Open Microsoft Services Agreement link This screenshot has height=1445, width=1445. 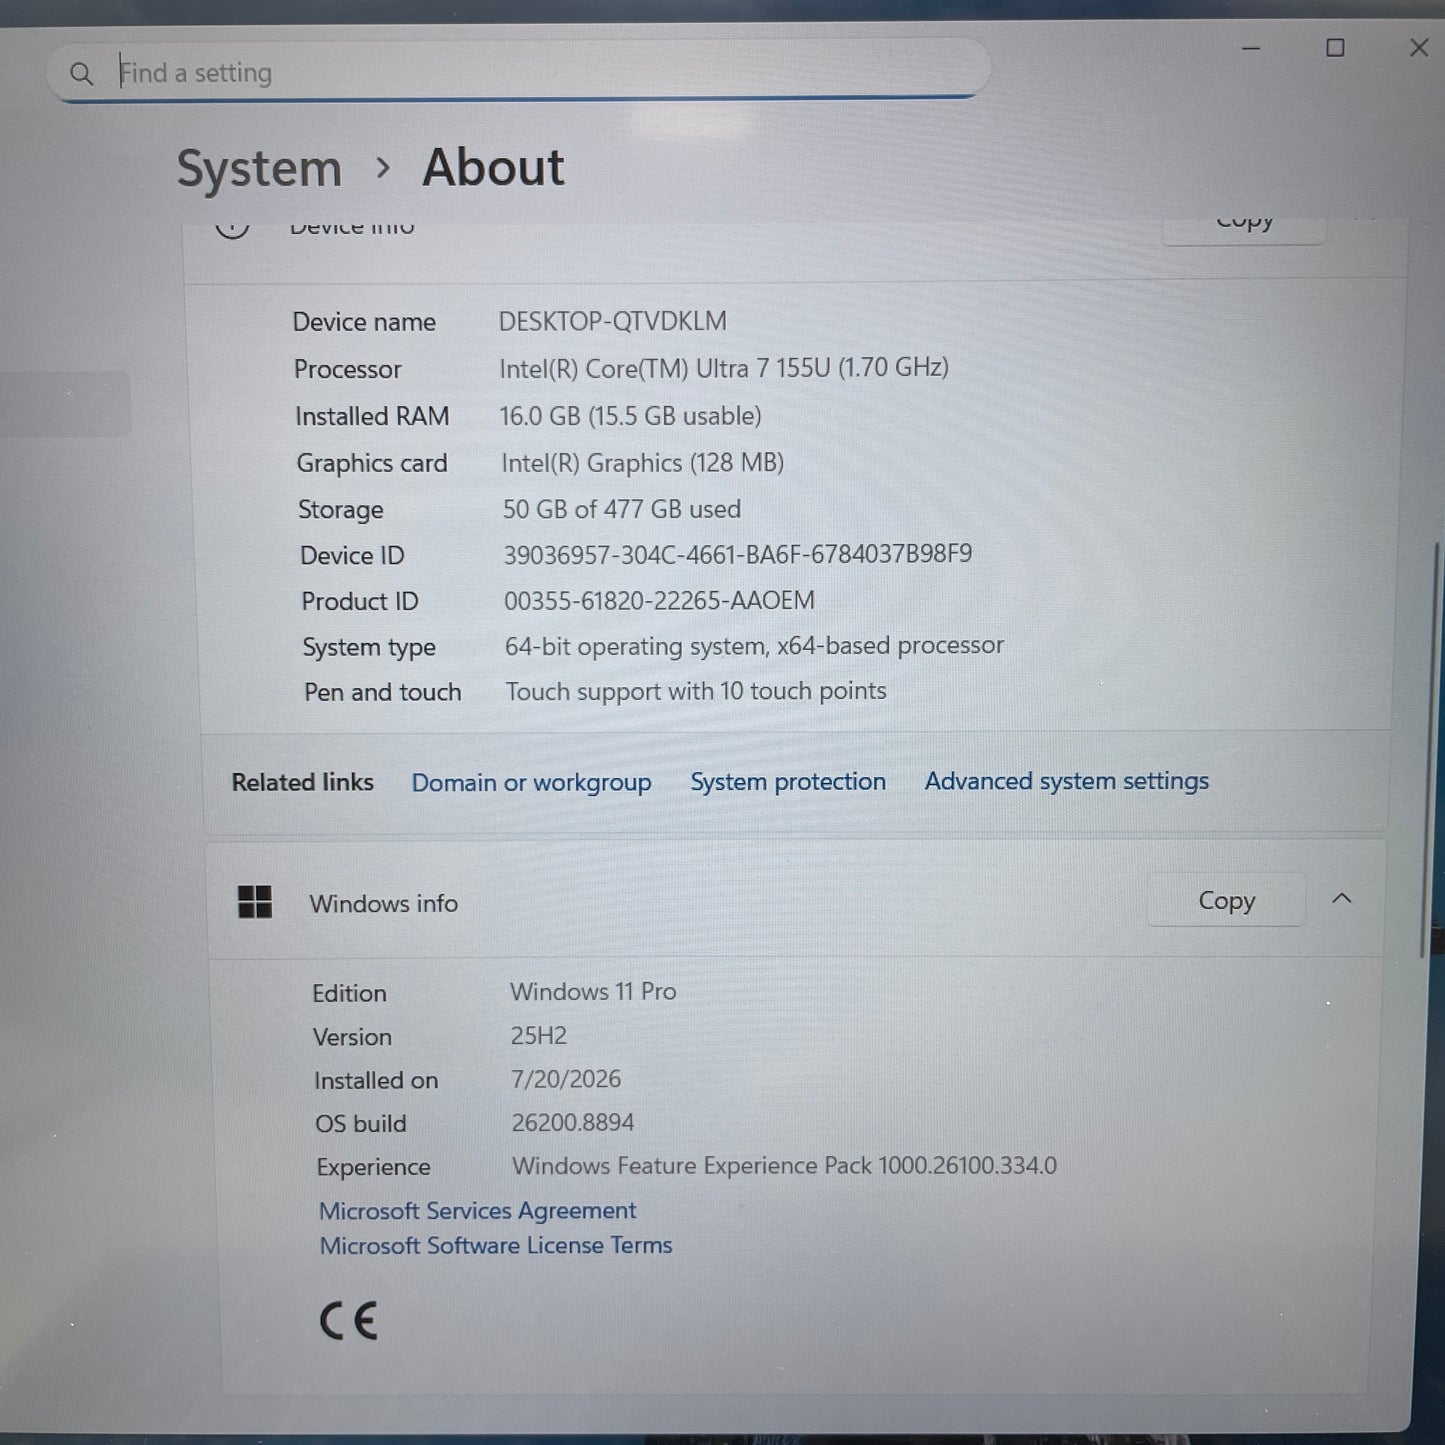pos(477,1210)
